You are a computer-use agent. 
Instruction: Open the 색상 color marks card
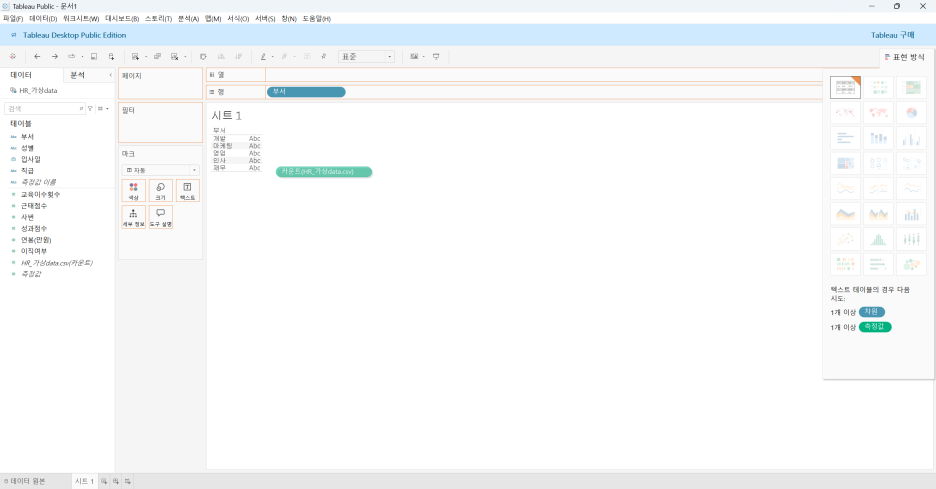133,190
